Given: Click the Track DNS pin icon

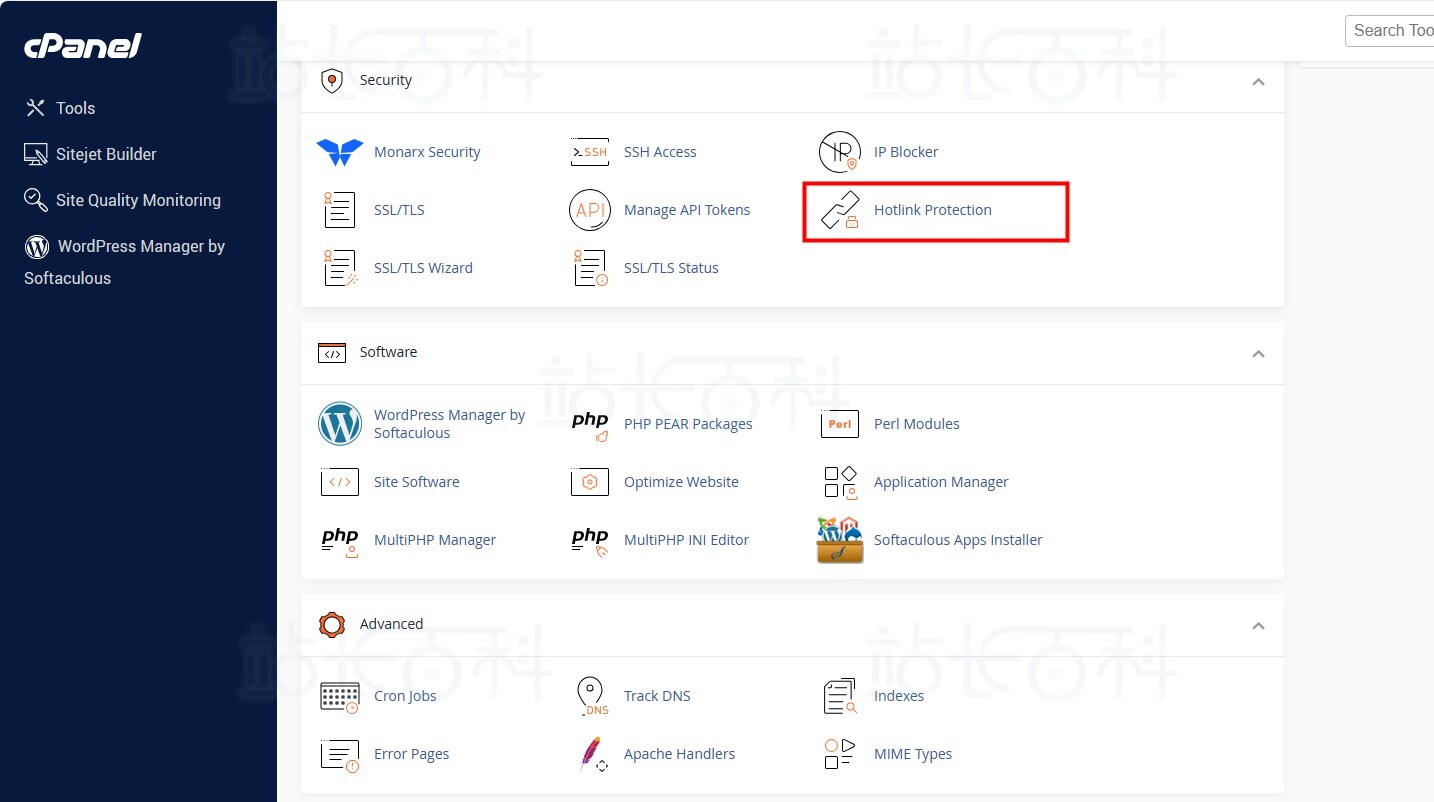Looking at the screenshot, I should (x=591, y=696).
